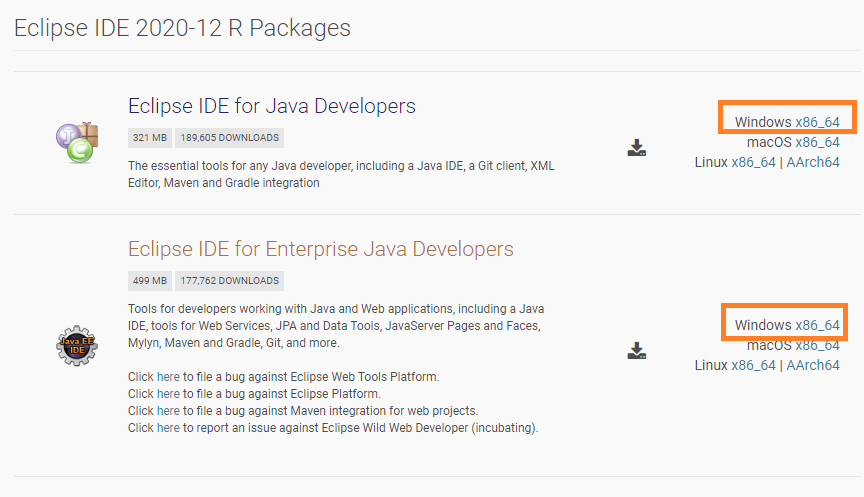This screenshot has height=497, width=864.
Task: Click 'here' link for Maven integration bug
Action: (168, 411)
